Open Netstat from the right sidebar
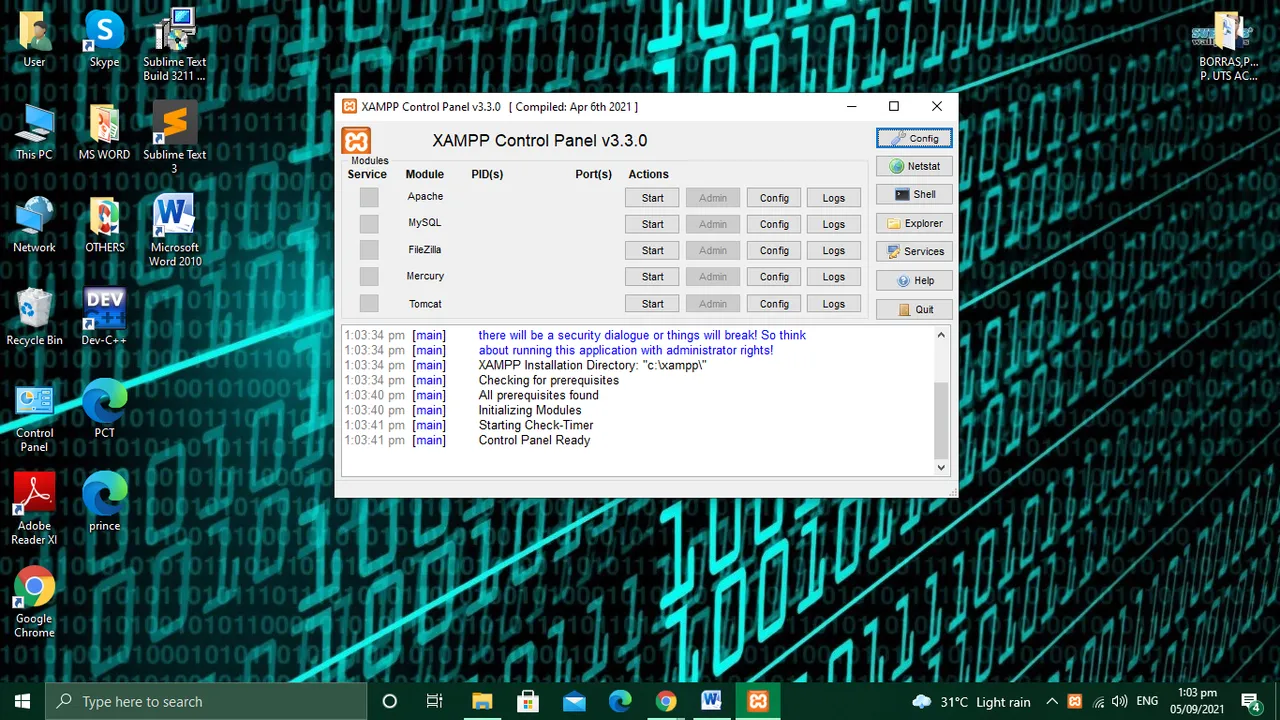 (914, 166)
